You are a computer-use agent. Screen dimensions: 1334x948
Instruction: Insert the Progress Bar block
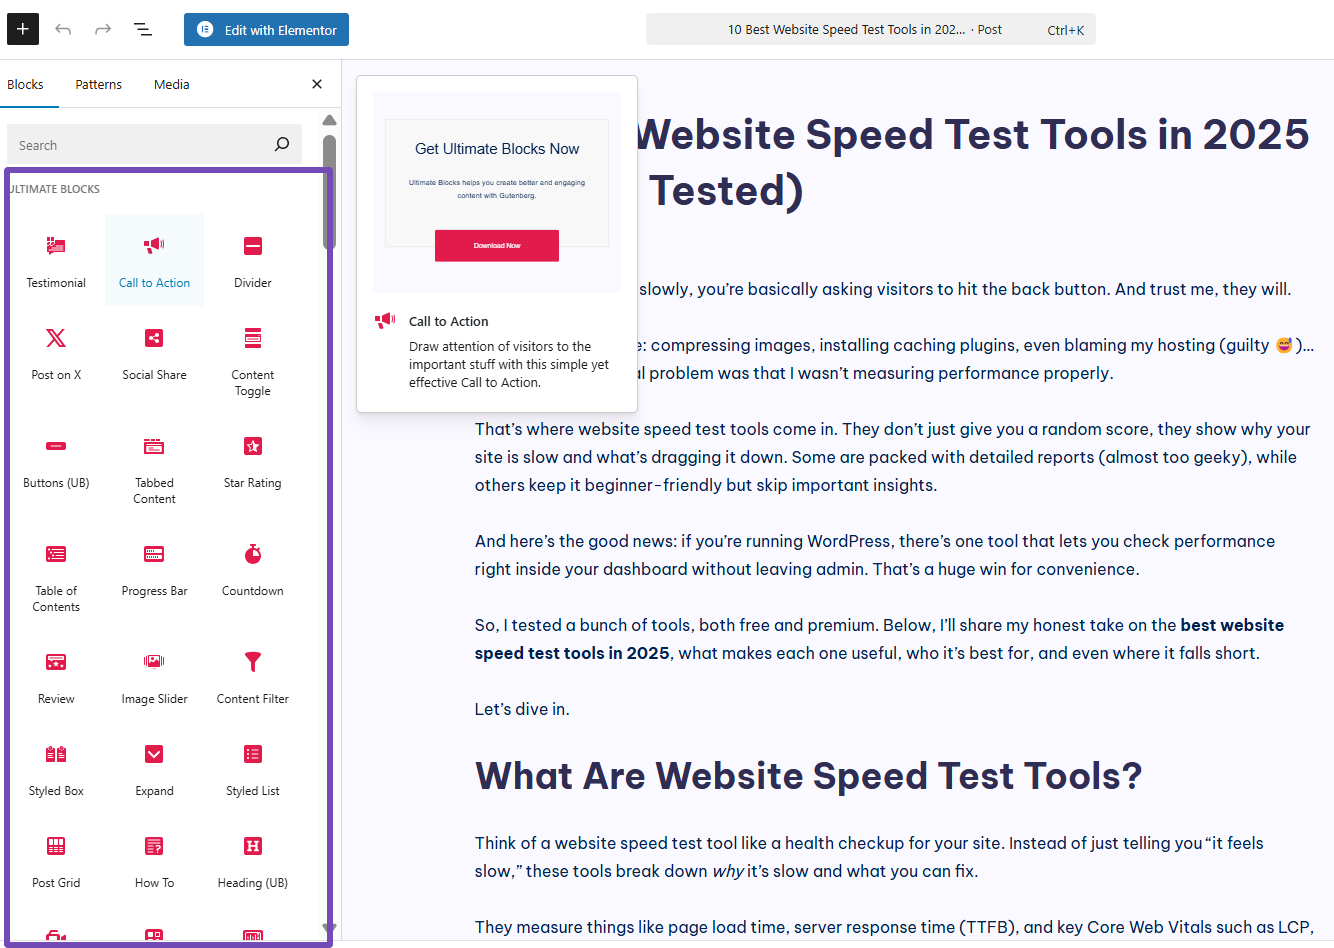[x=154, y=568]
